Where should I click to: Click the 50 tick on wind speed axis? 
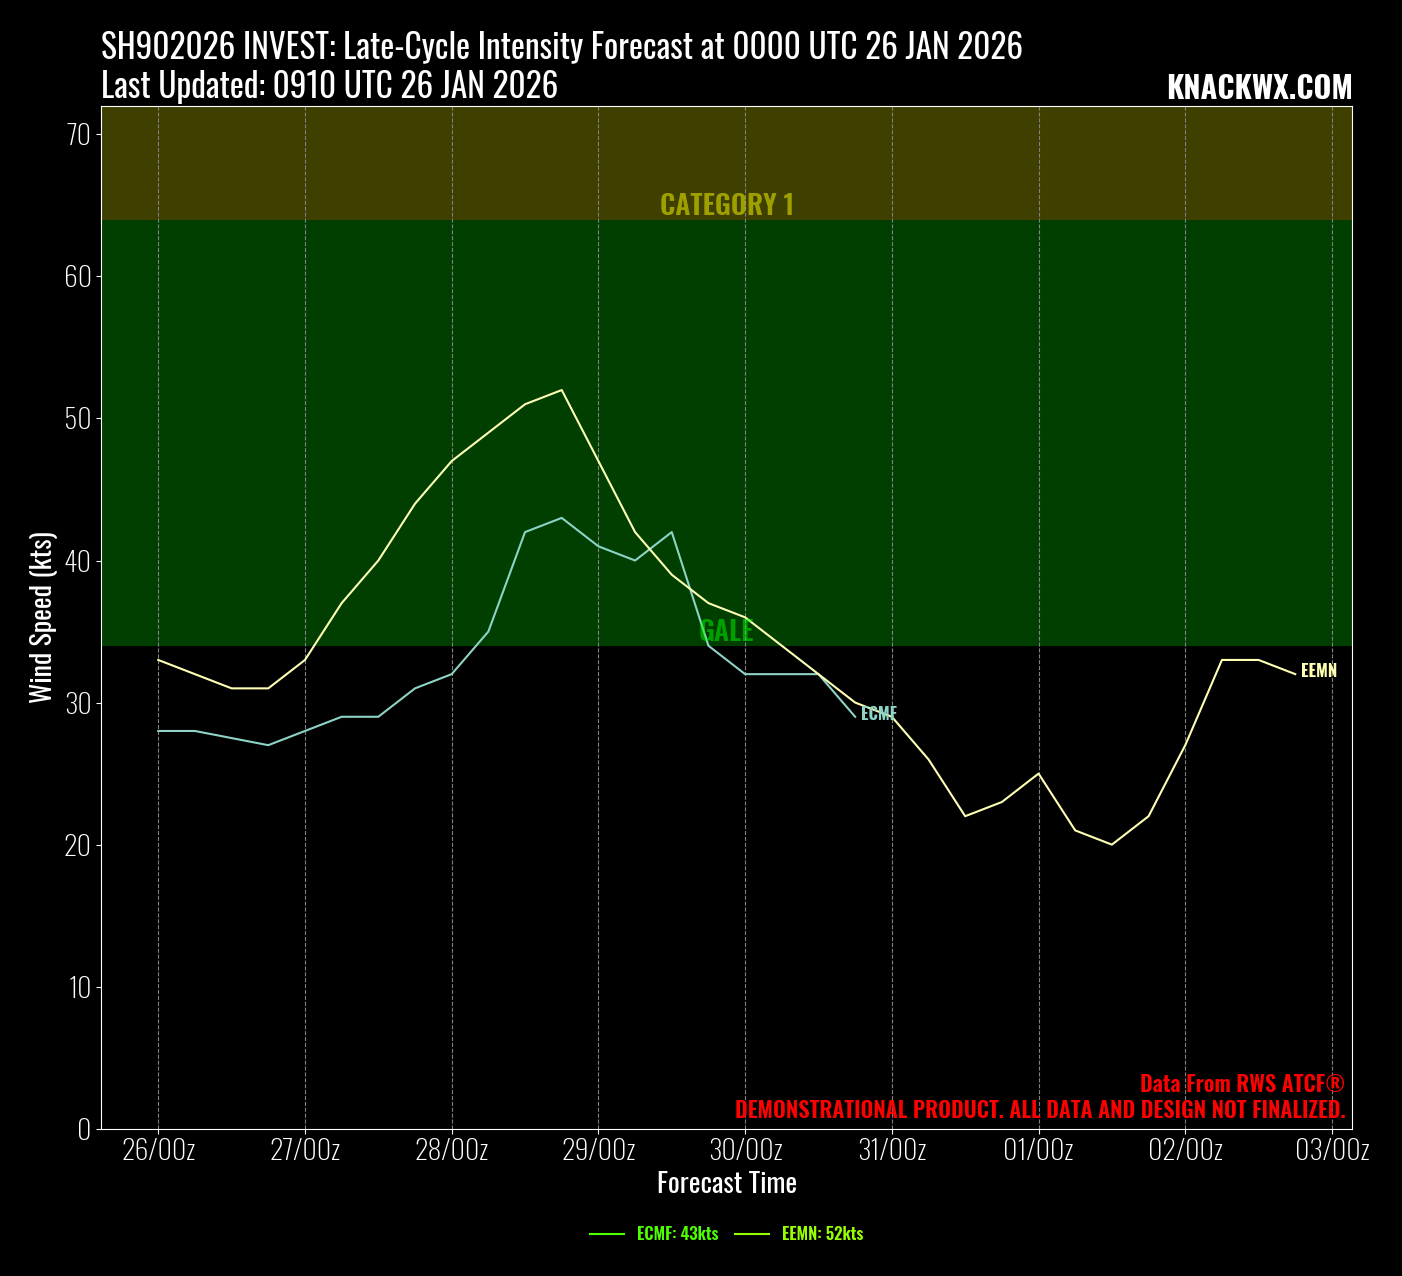point(78,418)
